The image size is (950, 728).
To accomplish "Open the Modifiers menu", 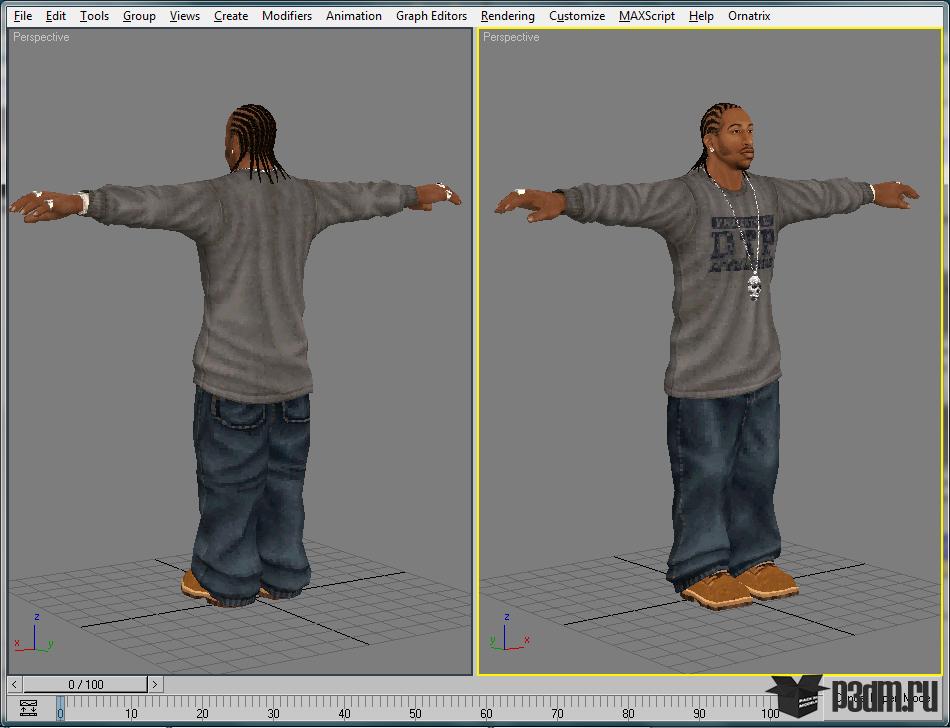I will 287,16.
